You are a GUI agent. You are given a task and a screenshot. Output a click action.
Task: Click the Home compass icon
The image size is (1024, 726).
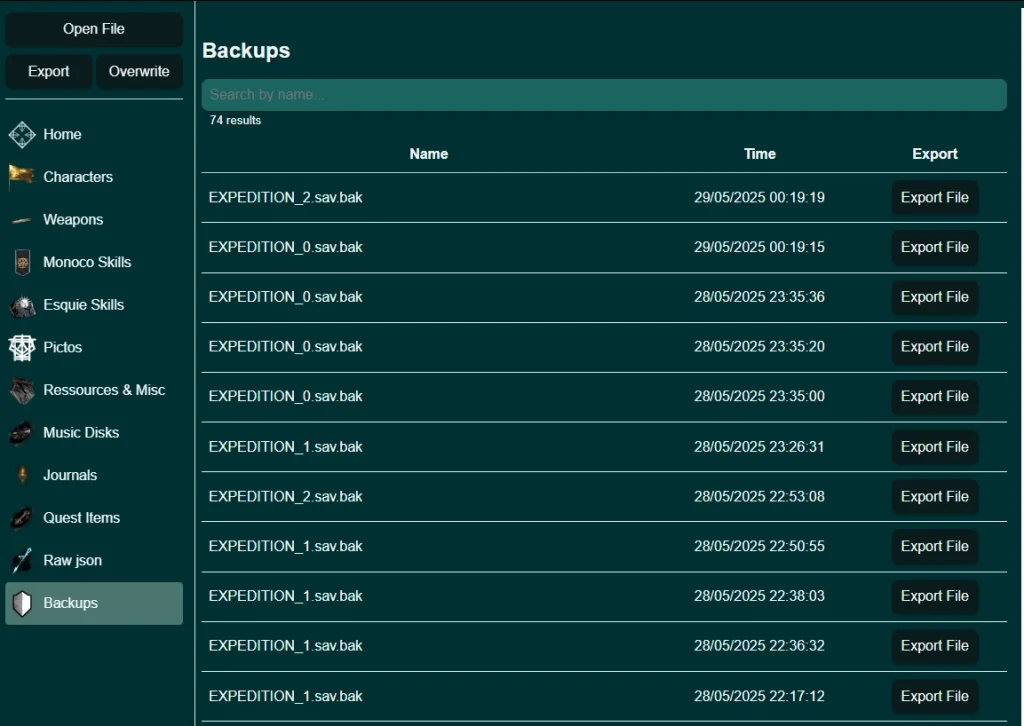pos(22,134)
